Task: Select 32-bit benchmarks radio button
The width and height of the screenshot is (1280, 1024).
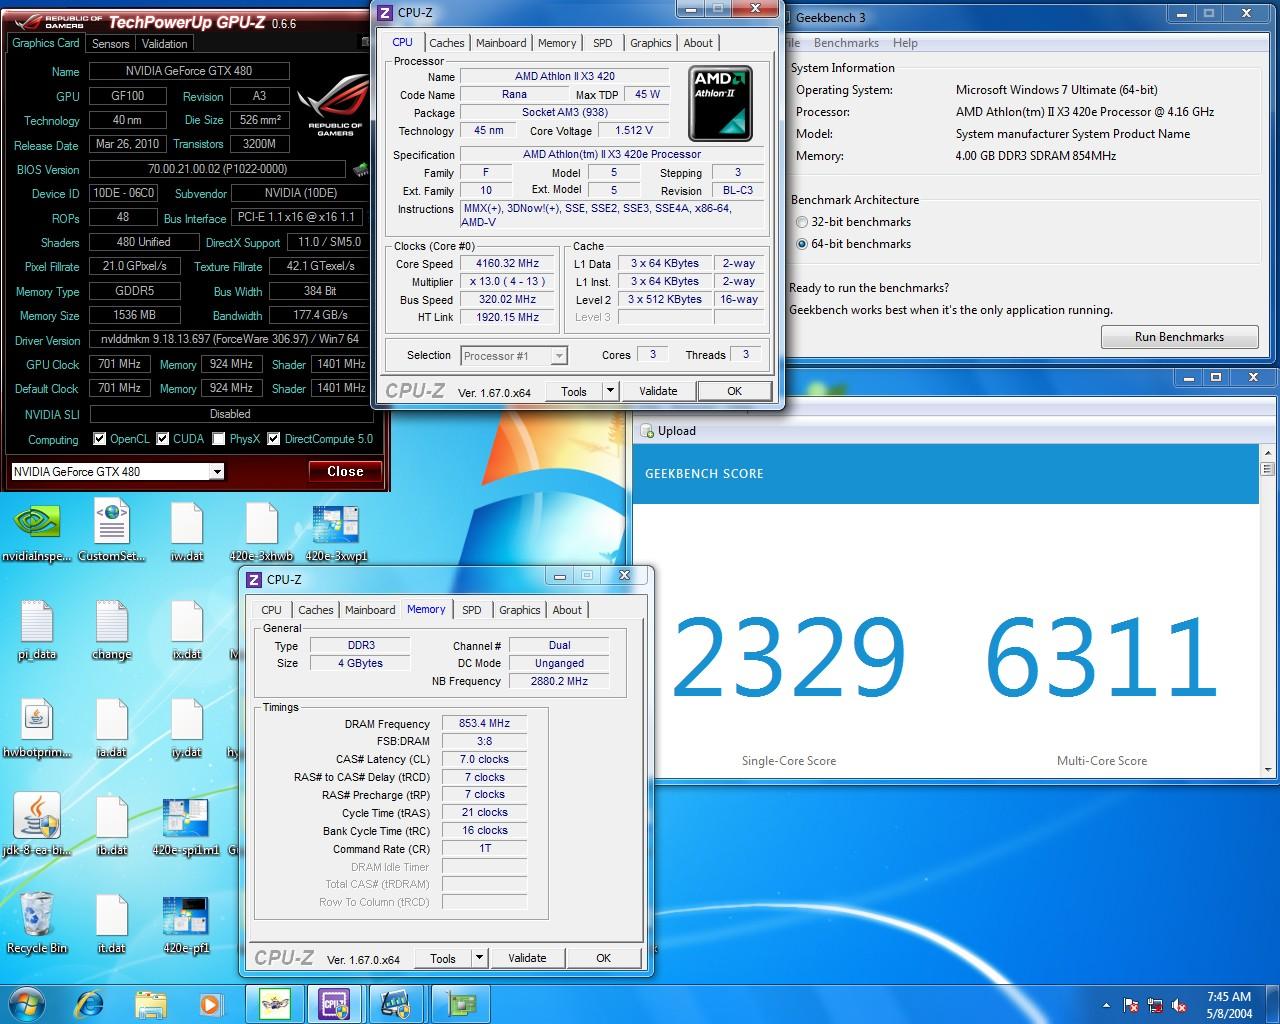Action: [801, 222]
